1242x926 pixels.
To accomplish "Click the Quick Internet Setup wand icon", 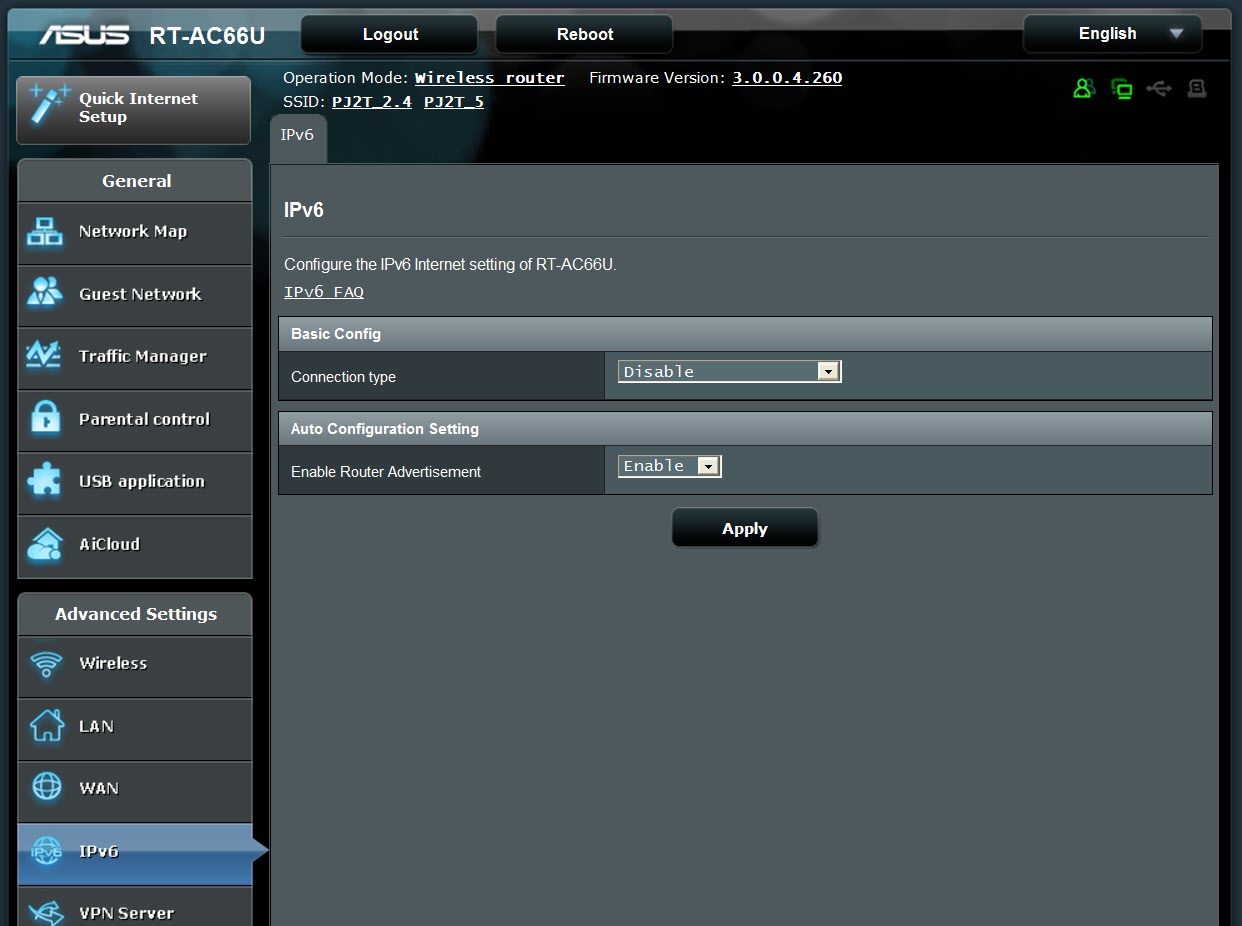I will tap(49, 103).
